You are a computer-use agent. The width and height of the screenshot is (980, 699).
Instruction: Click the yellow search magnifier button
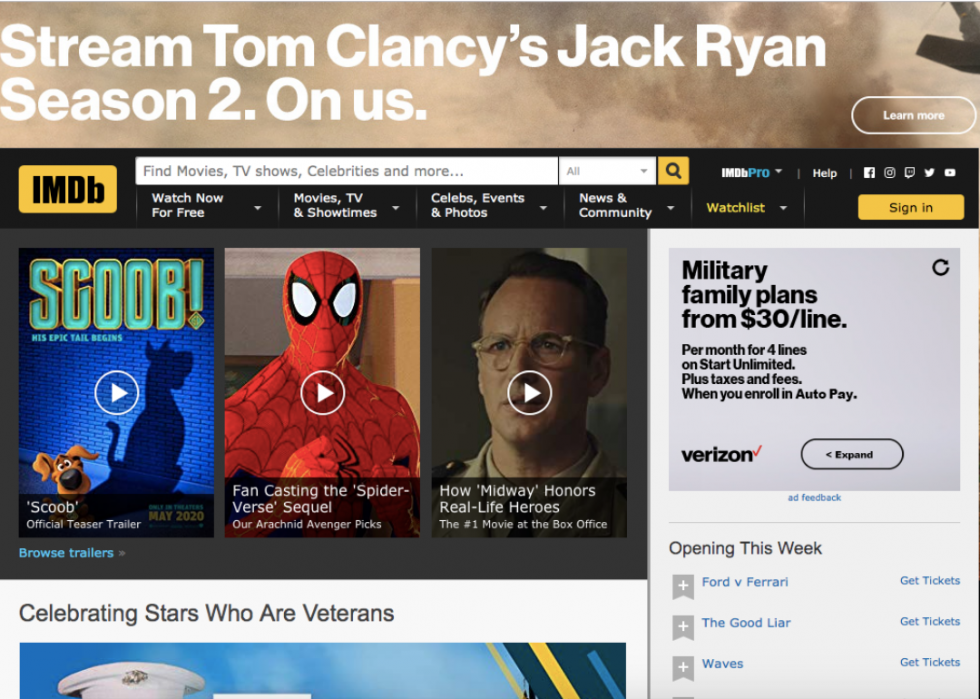coord(673,171)
